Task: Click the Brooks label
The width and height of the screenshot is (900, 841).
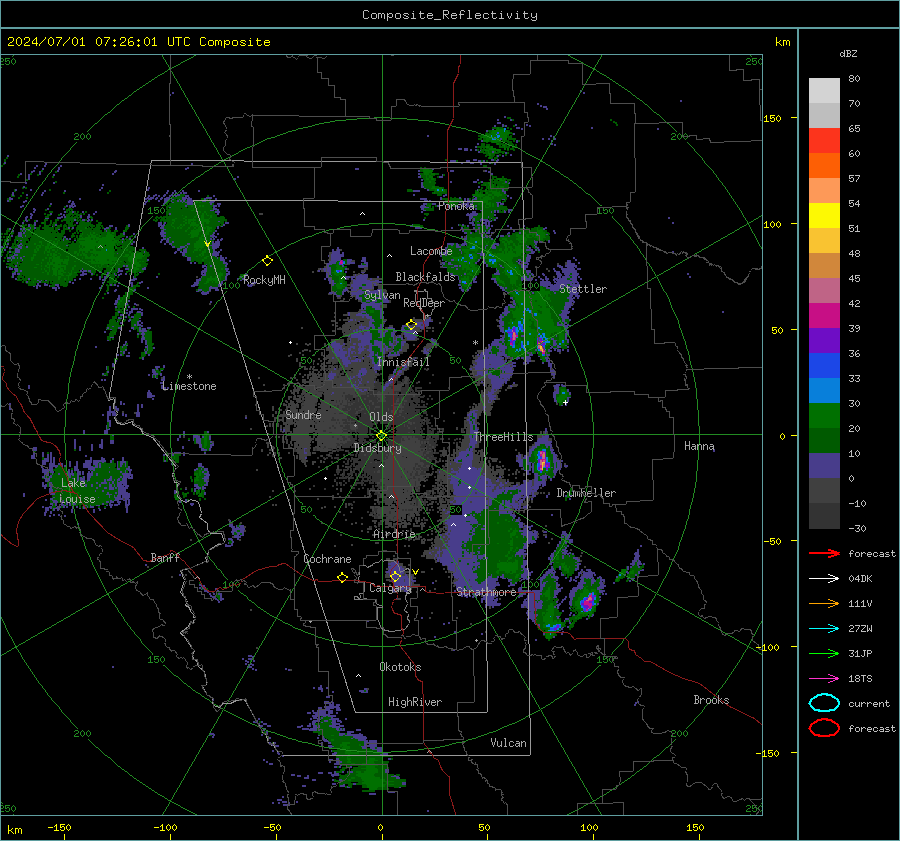Action: pyautogui.click(x=711, y=700)
